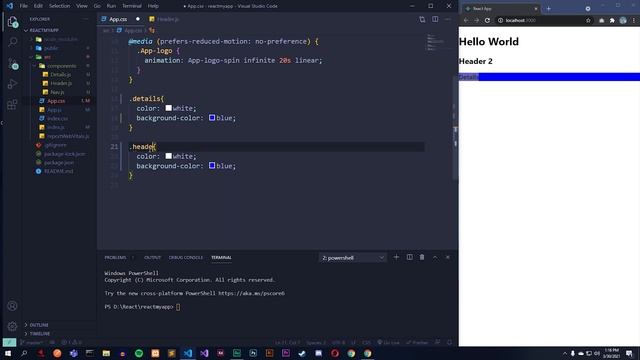Open the browser three-dot menu
Viewport: 640px width, 360px height.
(x=634, y=20)
